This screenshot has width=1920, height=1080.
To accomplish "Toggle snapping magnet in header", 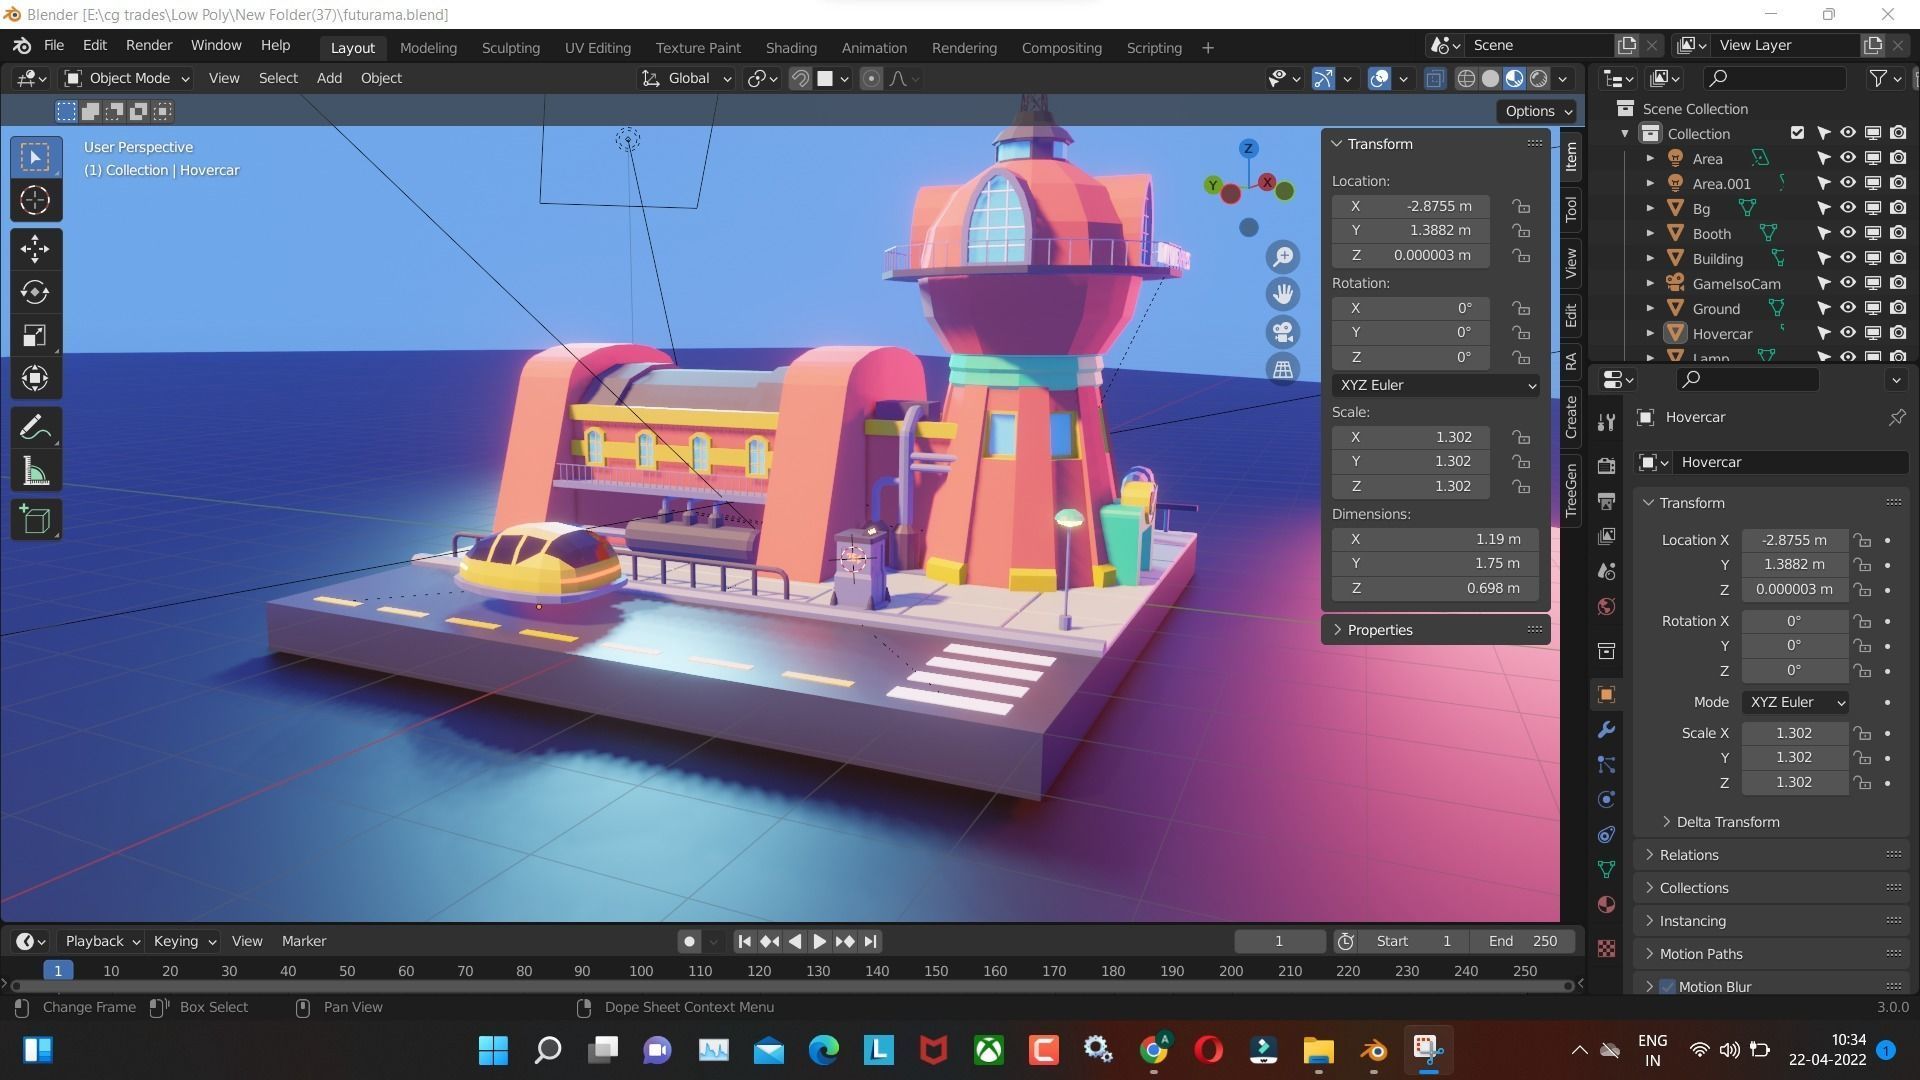I will [x=799, y=78].
